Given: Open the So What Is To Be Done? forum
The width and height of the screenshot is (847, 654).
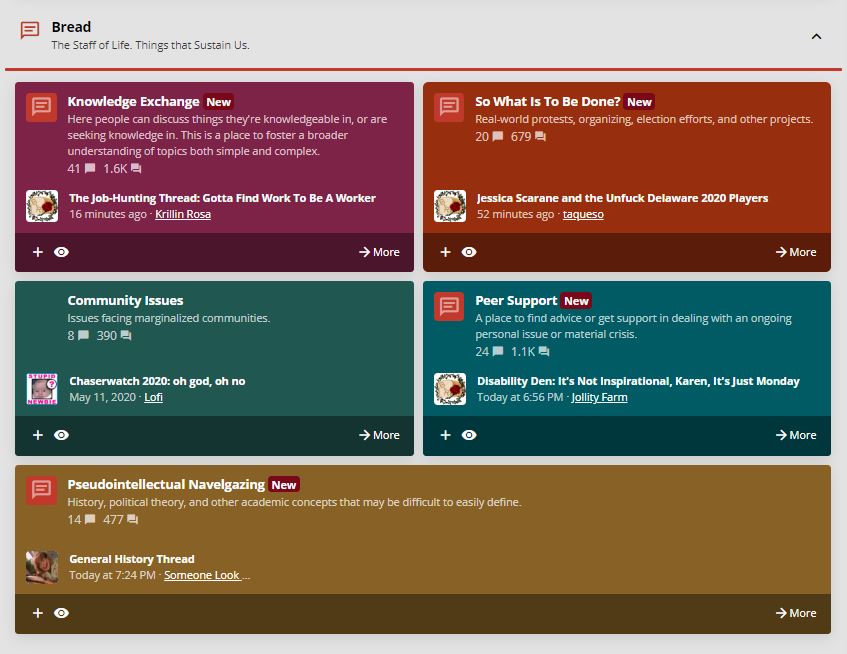Looking at the screenshot, I should click(548, 102).
